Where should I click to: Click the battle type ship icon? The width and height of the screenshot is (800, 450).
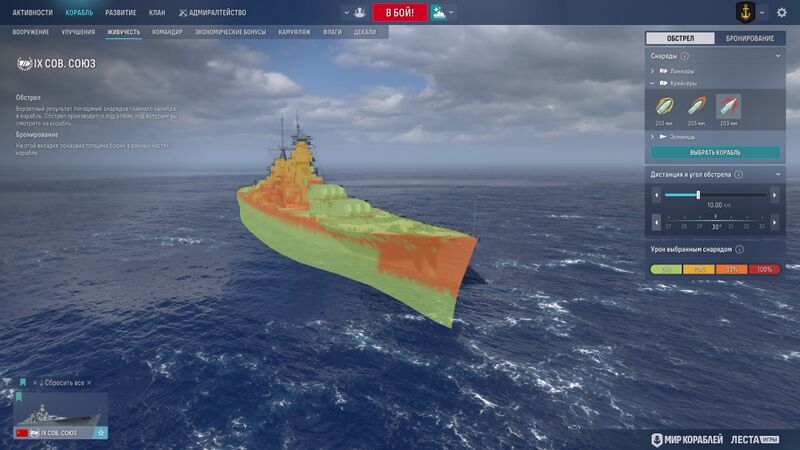(x=360, y=12)
